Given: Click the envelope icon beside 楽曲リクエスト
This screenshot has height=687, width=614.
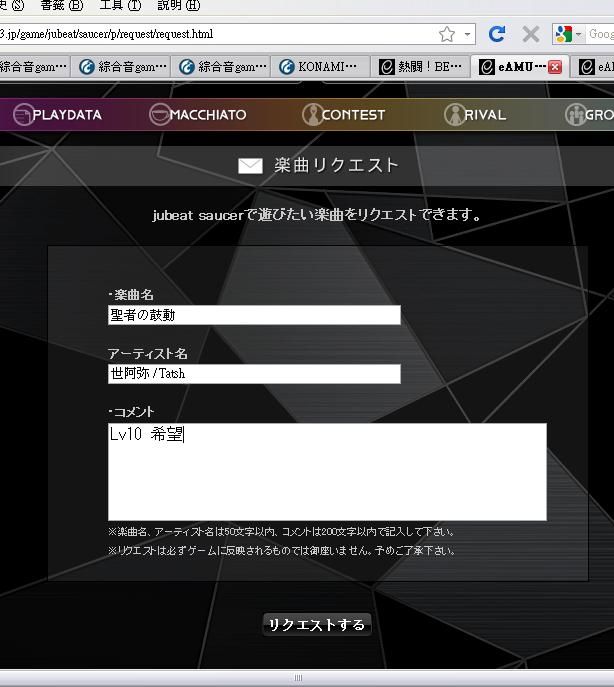Looking at the screenshot, I should tap(250, 166).
